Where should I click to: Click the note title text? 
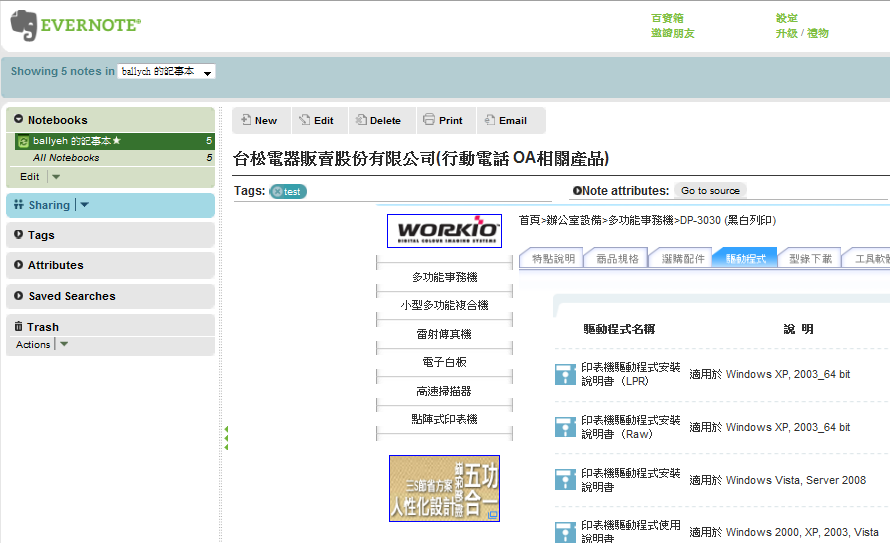[x=421, y=158]
